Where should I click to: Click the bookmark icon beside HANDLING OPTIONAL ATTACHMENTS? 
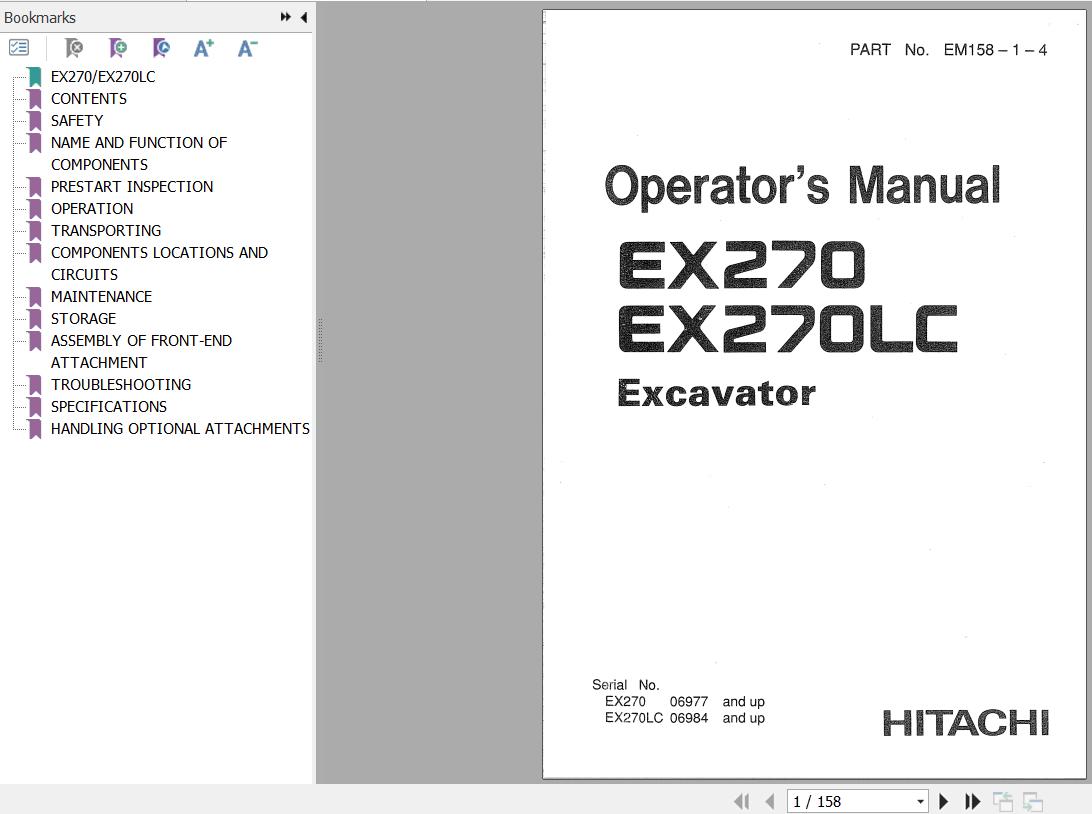pos(35,429)
